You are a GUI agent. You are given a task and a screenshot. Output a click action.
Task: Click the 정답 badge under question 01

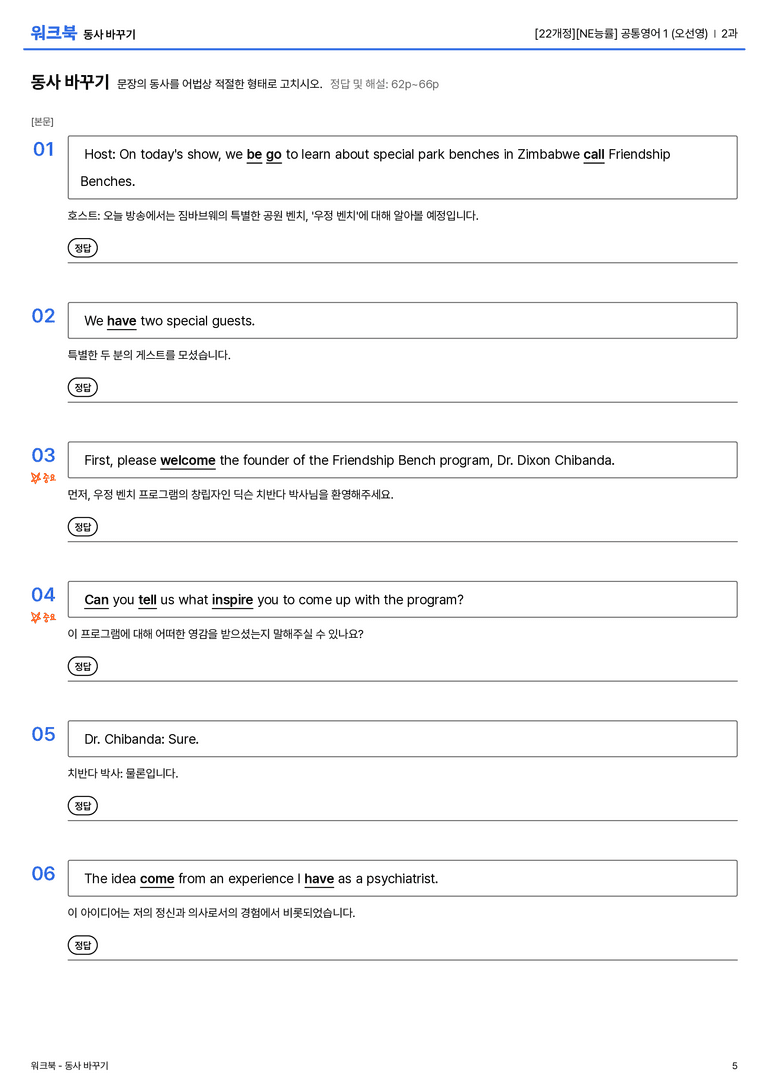point(82,247)
